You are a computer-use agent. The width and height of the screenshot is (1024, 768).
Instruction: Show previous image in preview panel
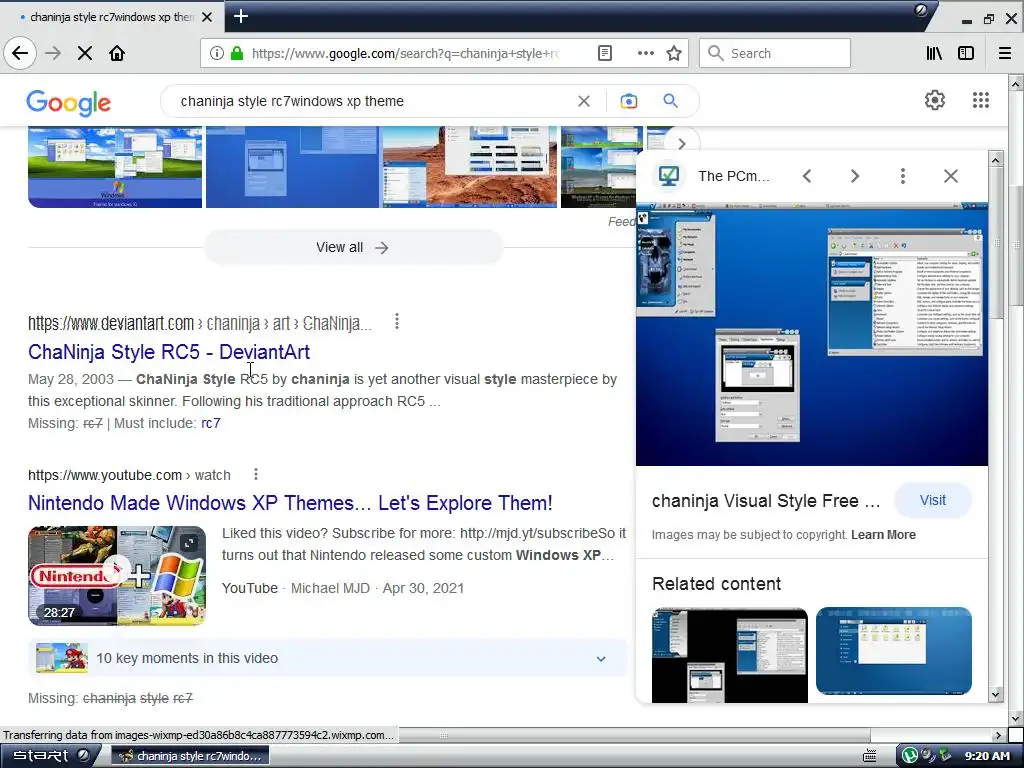[x=807, y=176]
